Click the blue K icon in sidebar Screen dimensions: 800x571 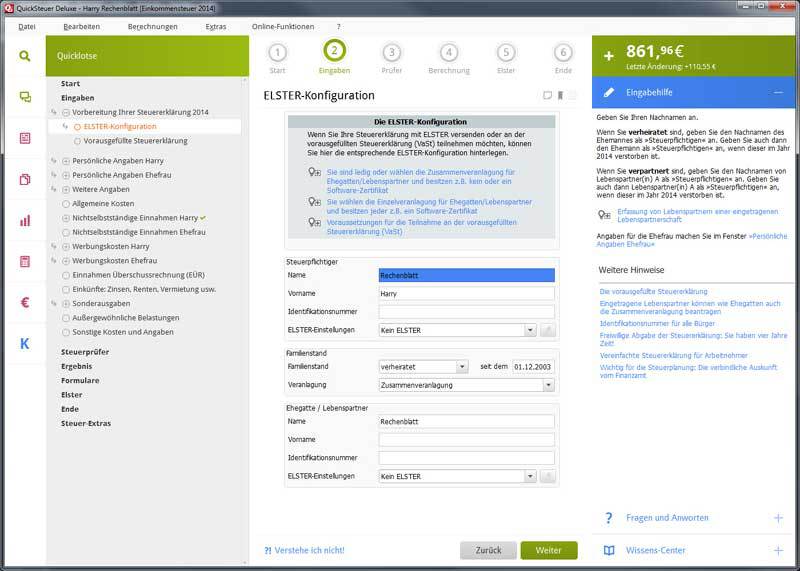24,344
